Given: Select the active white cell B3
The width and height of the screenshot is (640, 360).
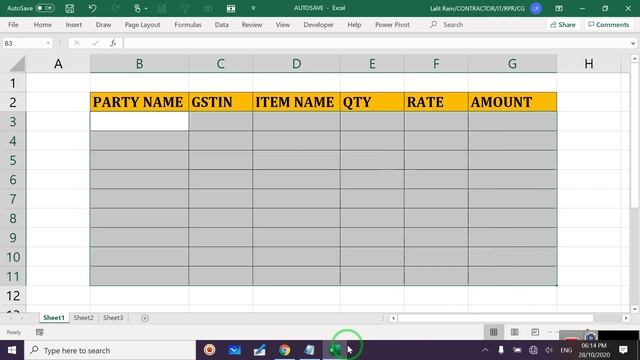Looking at the screenshot, I should 139,121.
